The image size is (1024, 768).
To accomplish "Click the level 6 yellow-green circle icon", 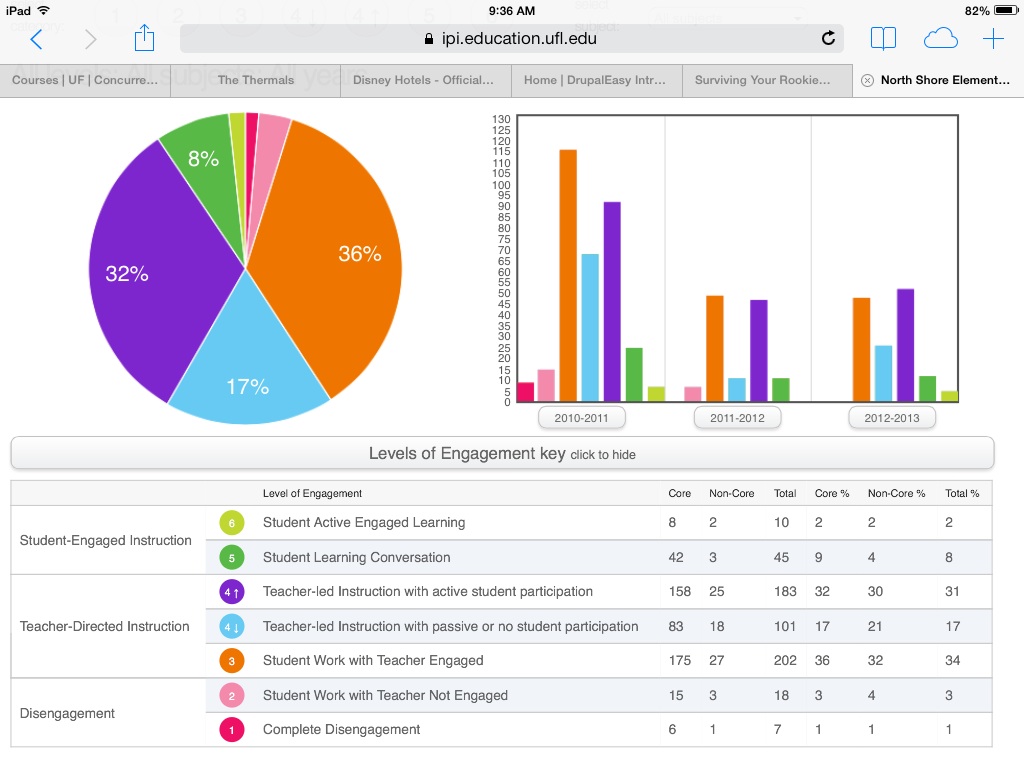I will [x=232, y=523].
